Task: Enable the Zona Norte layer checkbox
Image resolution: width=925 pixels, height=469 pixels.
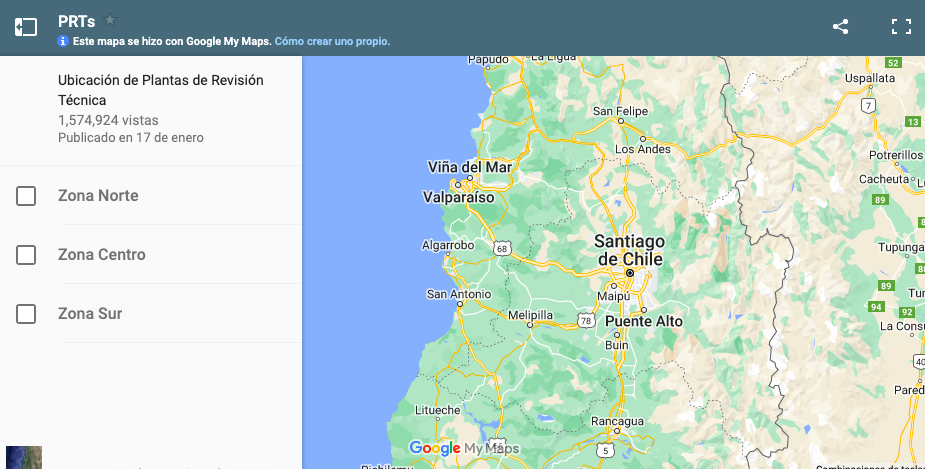Action: point(26,196)
